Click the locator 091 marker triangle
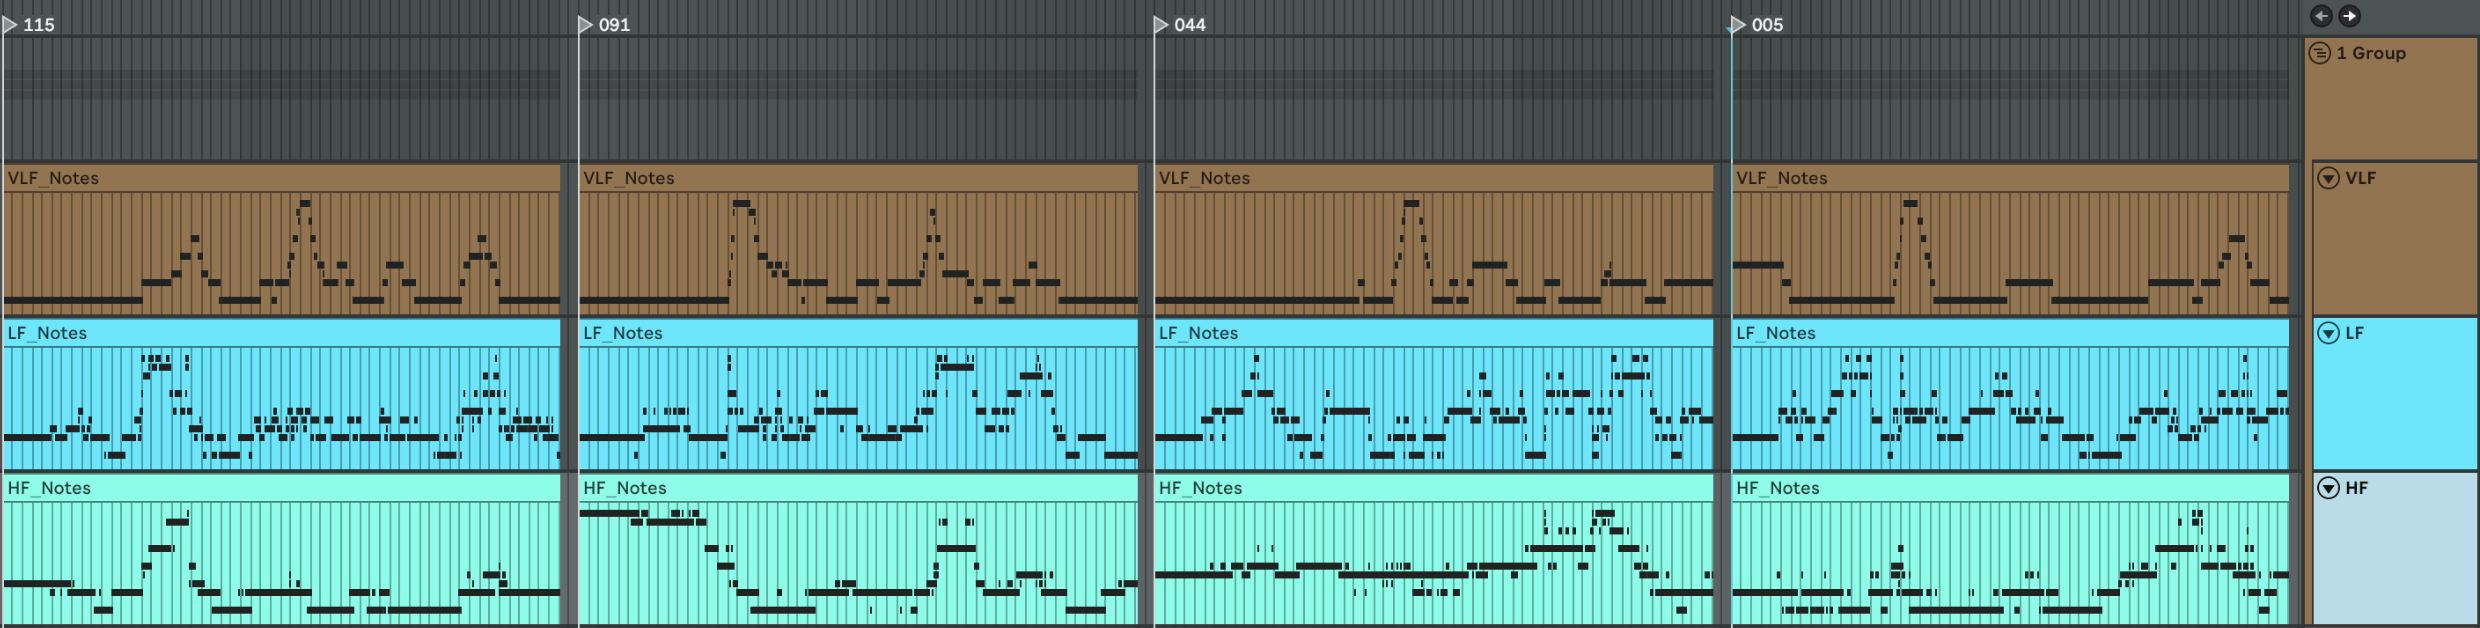The image size is (2480, 628). click(586, 25)
